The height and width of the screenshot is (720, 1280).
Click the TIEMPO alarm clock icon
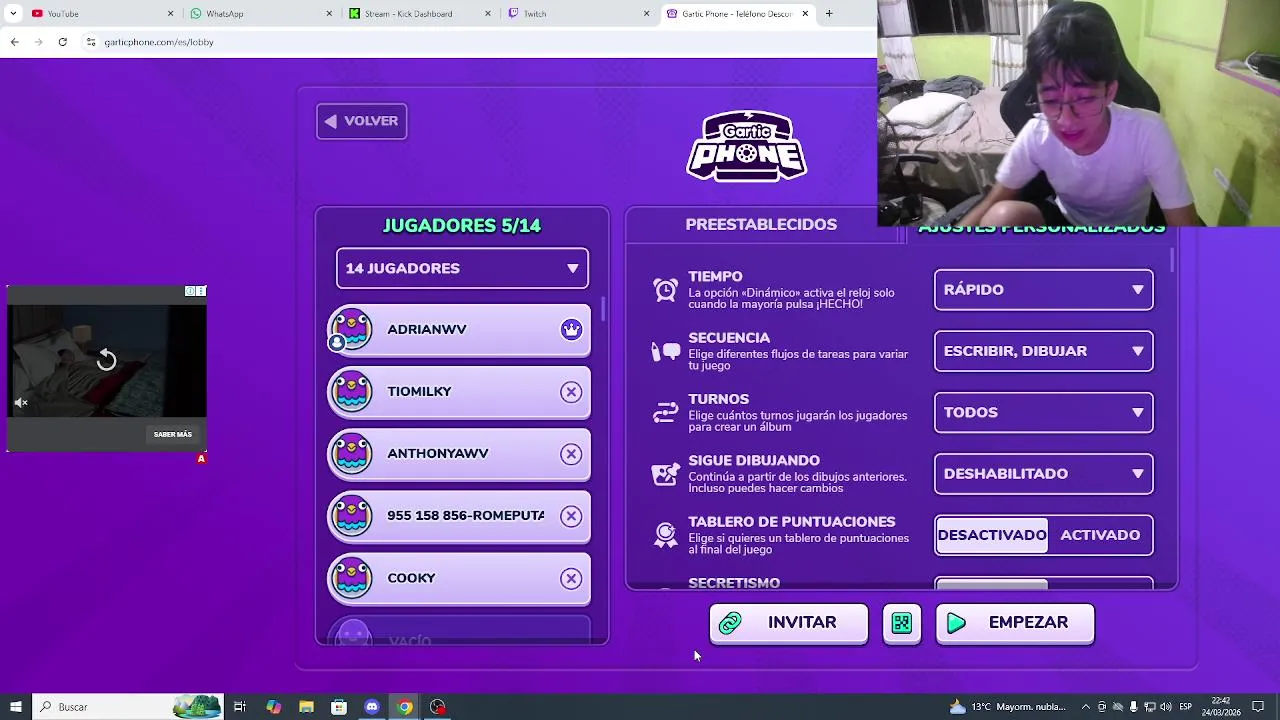[665, 290]
